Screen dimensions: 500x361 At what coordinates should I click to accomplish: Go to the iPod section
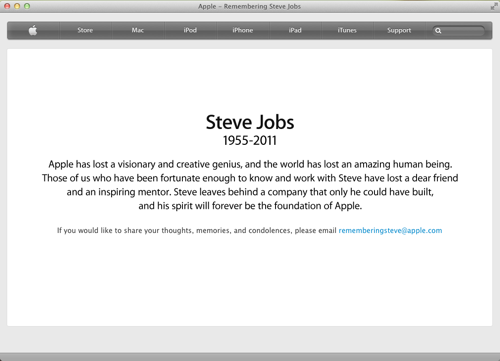tap(190, 30)
